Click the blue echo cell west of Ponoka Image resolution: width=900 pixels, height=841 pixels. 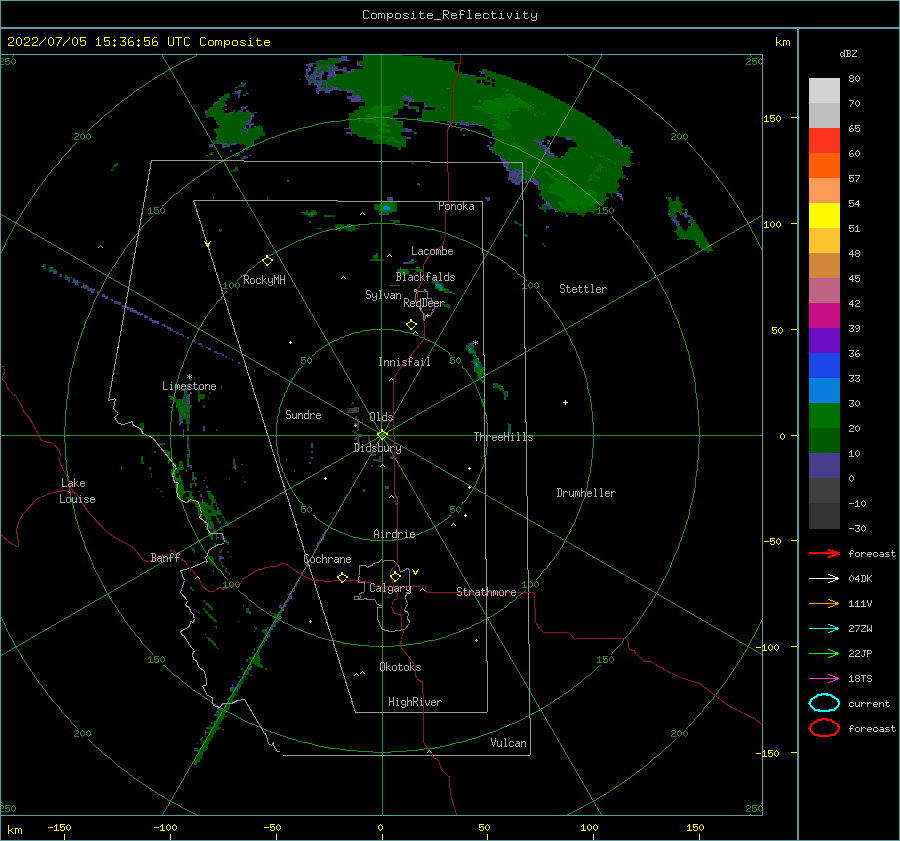(x=386, y=207)
